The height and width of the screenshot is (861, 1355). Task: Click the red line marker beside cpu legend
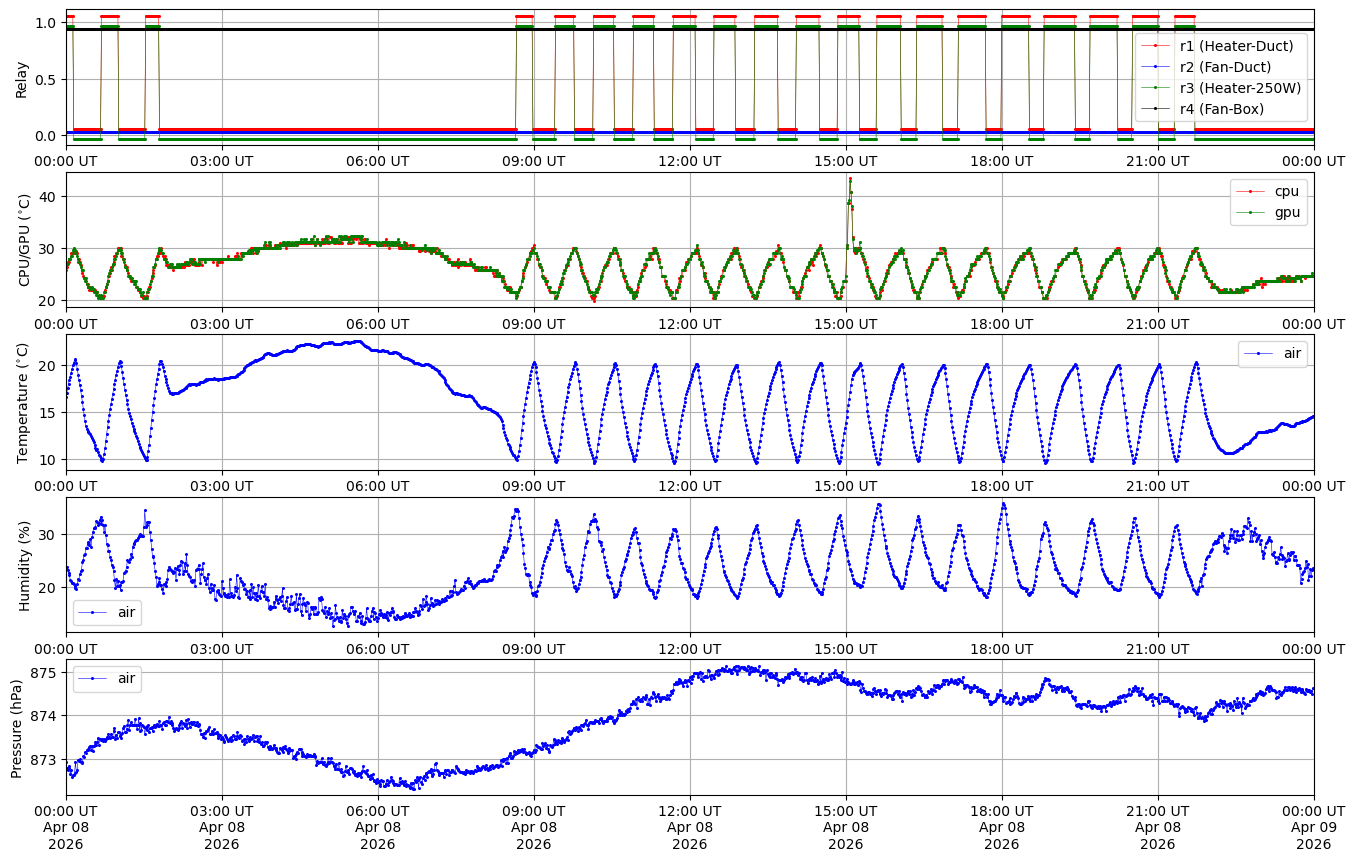pyautogui.click(x=1250, y=191)
